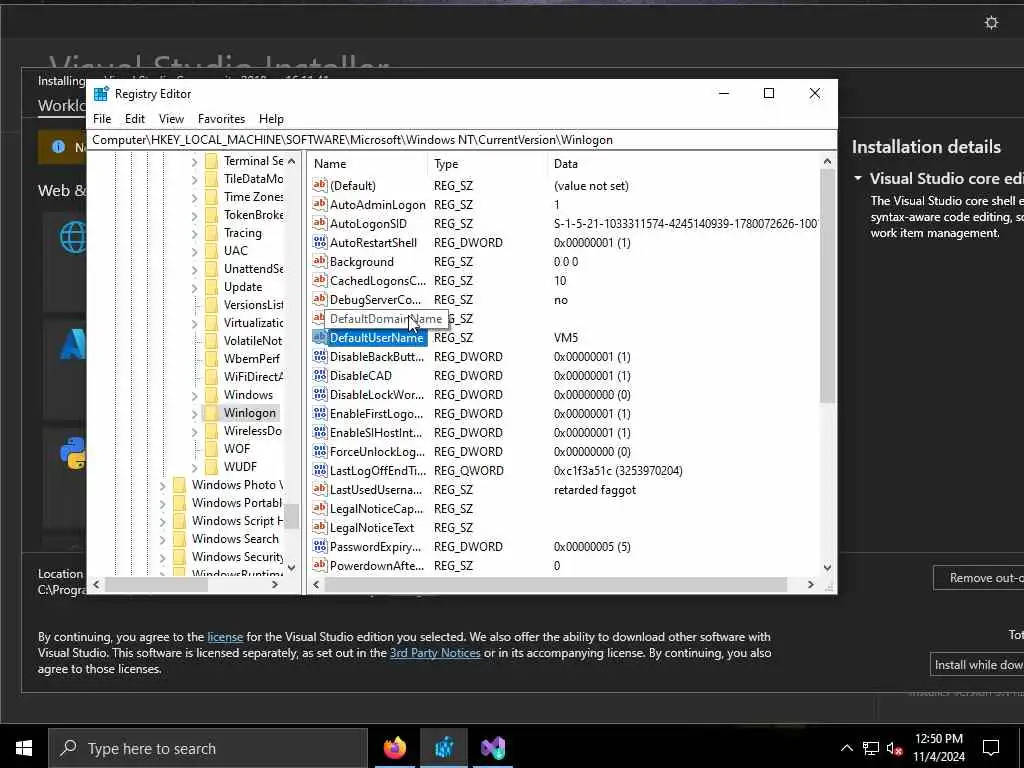
Task: Open Install while downloading dropdown
Action: tap(977, 665)
